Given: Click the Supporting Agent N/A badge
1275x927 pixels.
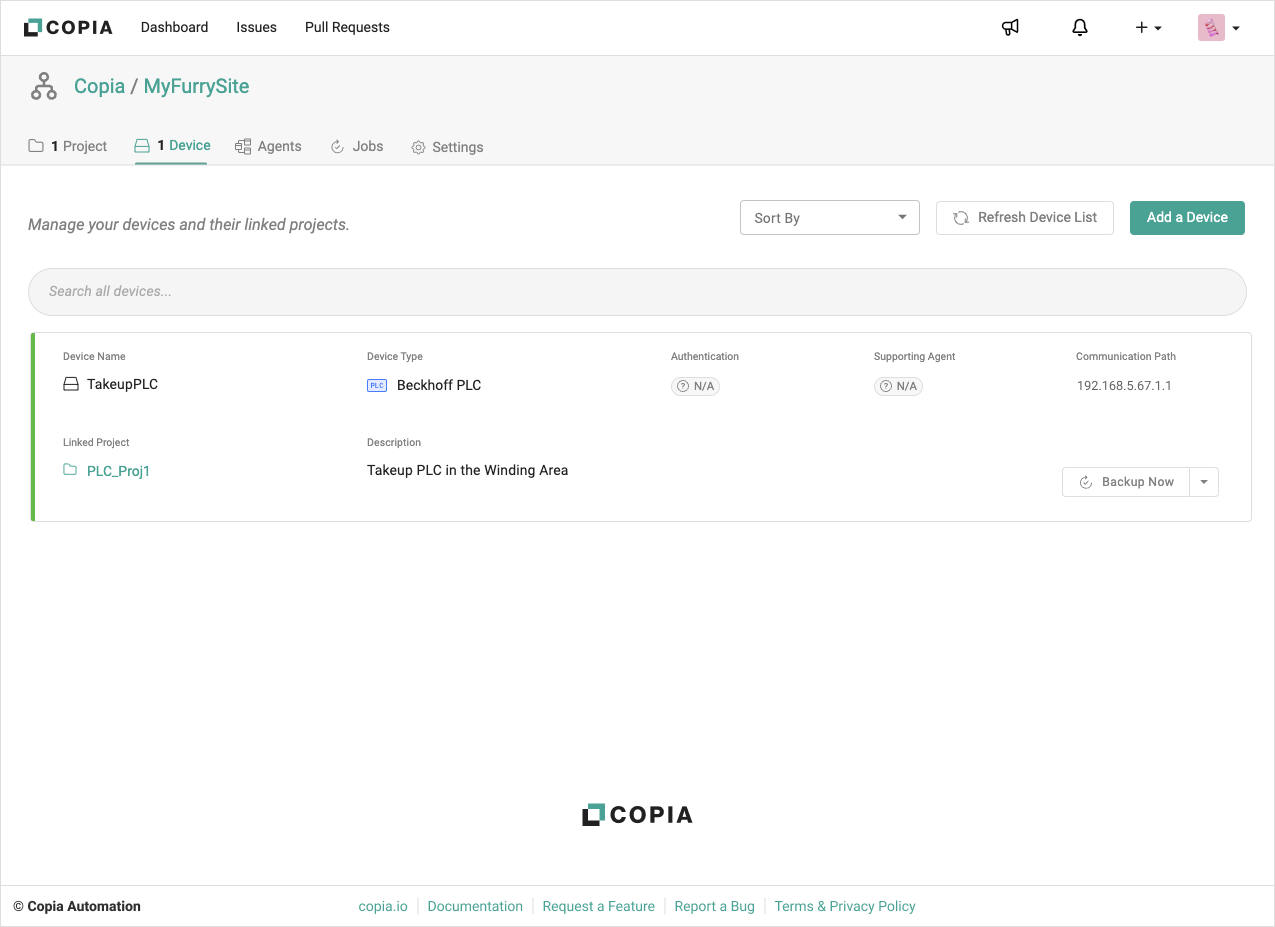Looking at the screenshot, I should (x=898, y=386).
